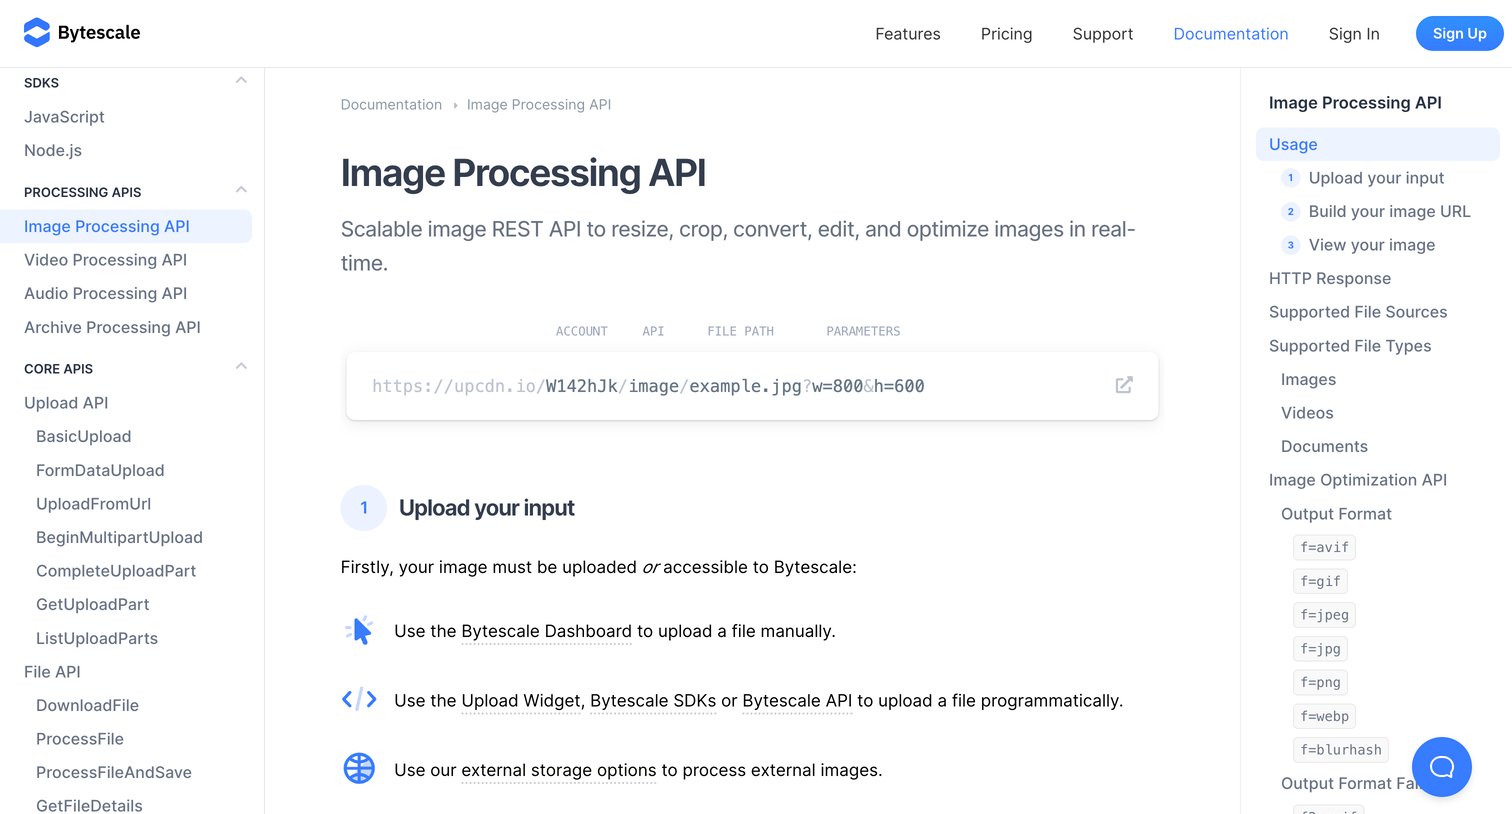Click Sign In
The width and height of the screenshot is (1512, 814).
point(1354,34)
